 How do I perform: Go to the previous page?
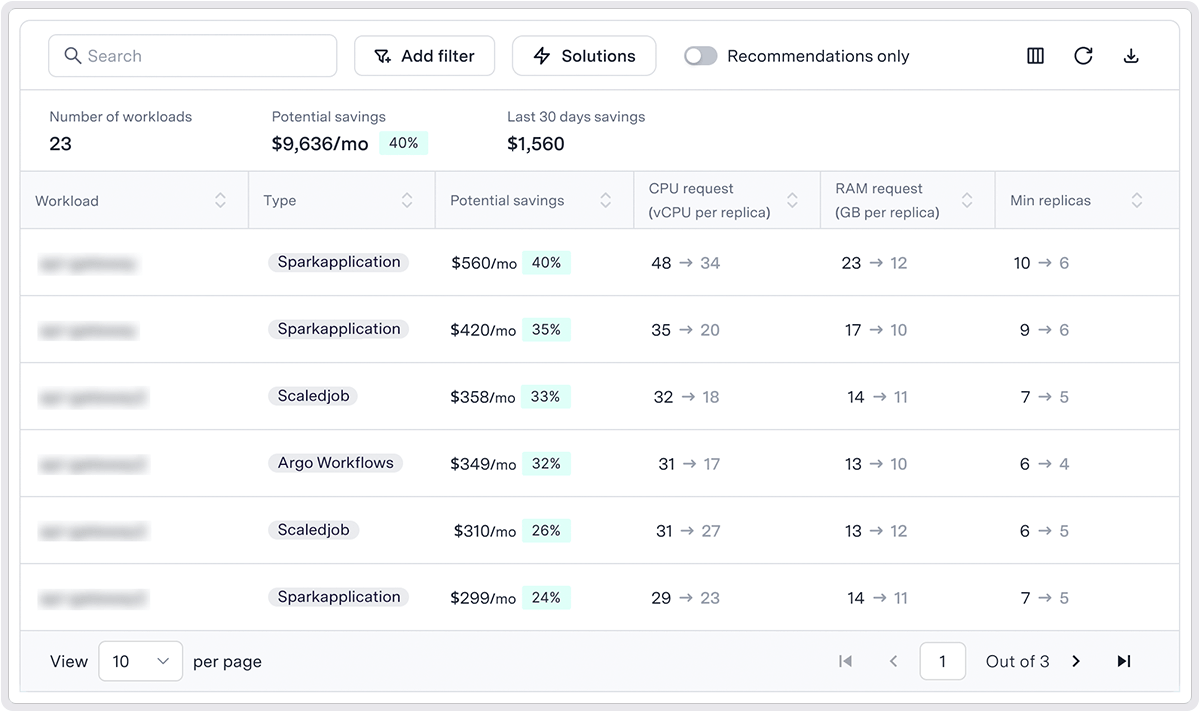click(893, 661)
